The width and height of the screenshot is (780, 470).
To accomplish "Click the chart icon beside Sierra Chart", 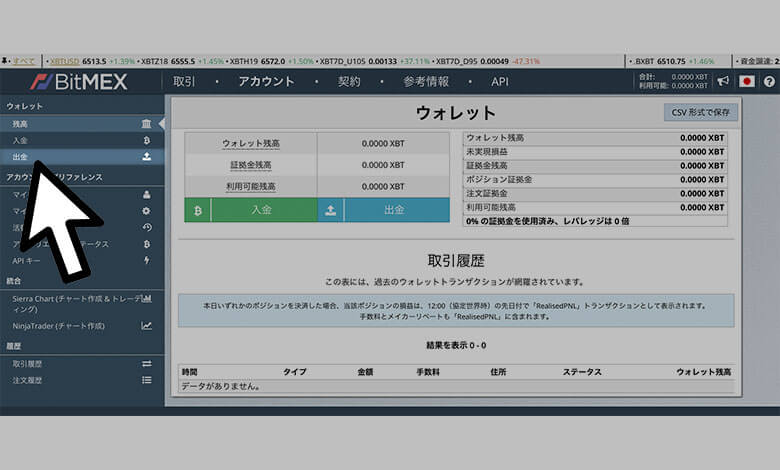I will [146, 299].
